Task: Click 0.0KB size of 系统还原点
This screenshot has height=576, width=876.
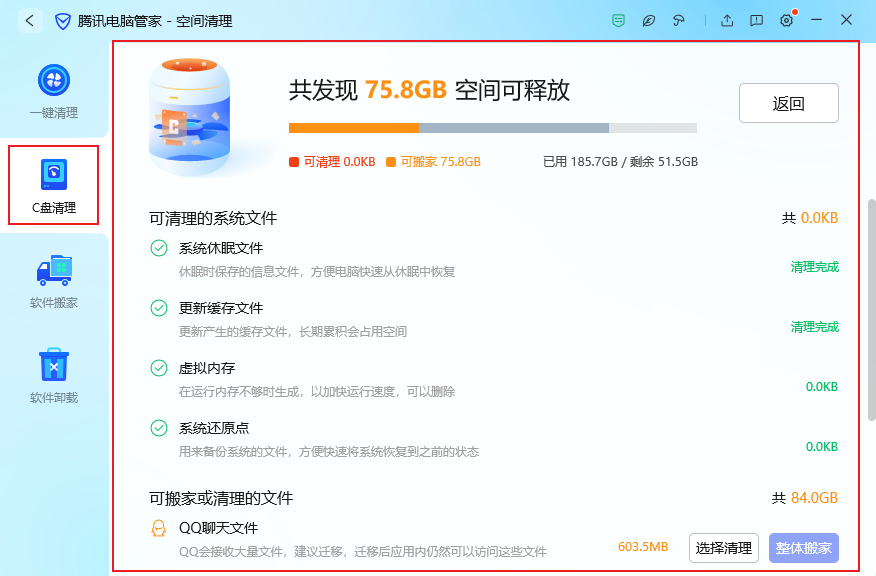Action: point(822,446)
